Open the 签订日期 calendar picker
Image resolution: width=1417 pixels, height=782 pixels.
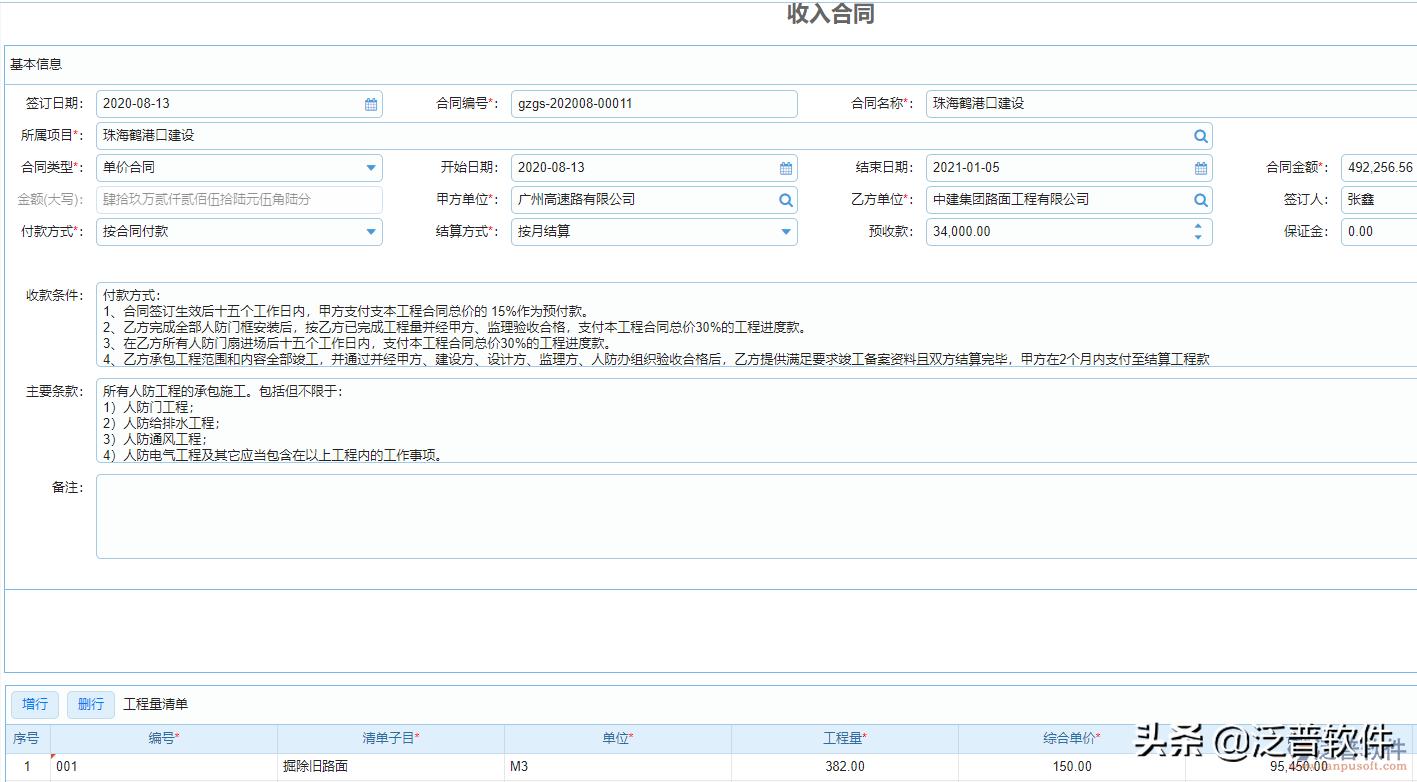pyautogui.click(x=369, y=103)
